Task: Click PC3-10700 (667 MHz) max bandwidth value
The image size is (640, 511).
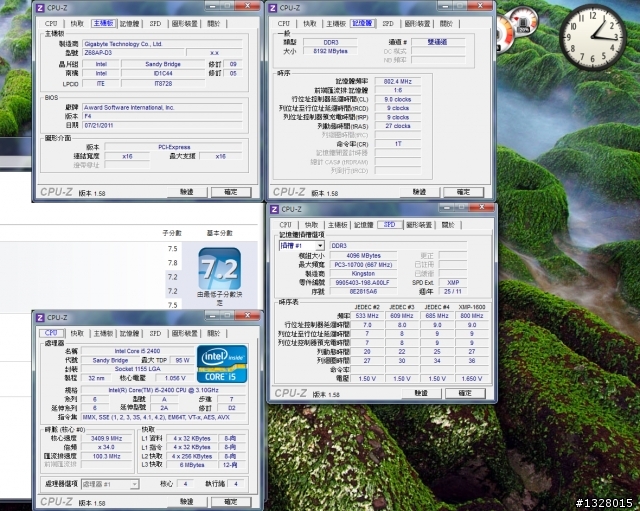Action: point(363,264)
